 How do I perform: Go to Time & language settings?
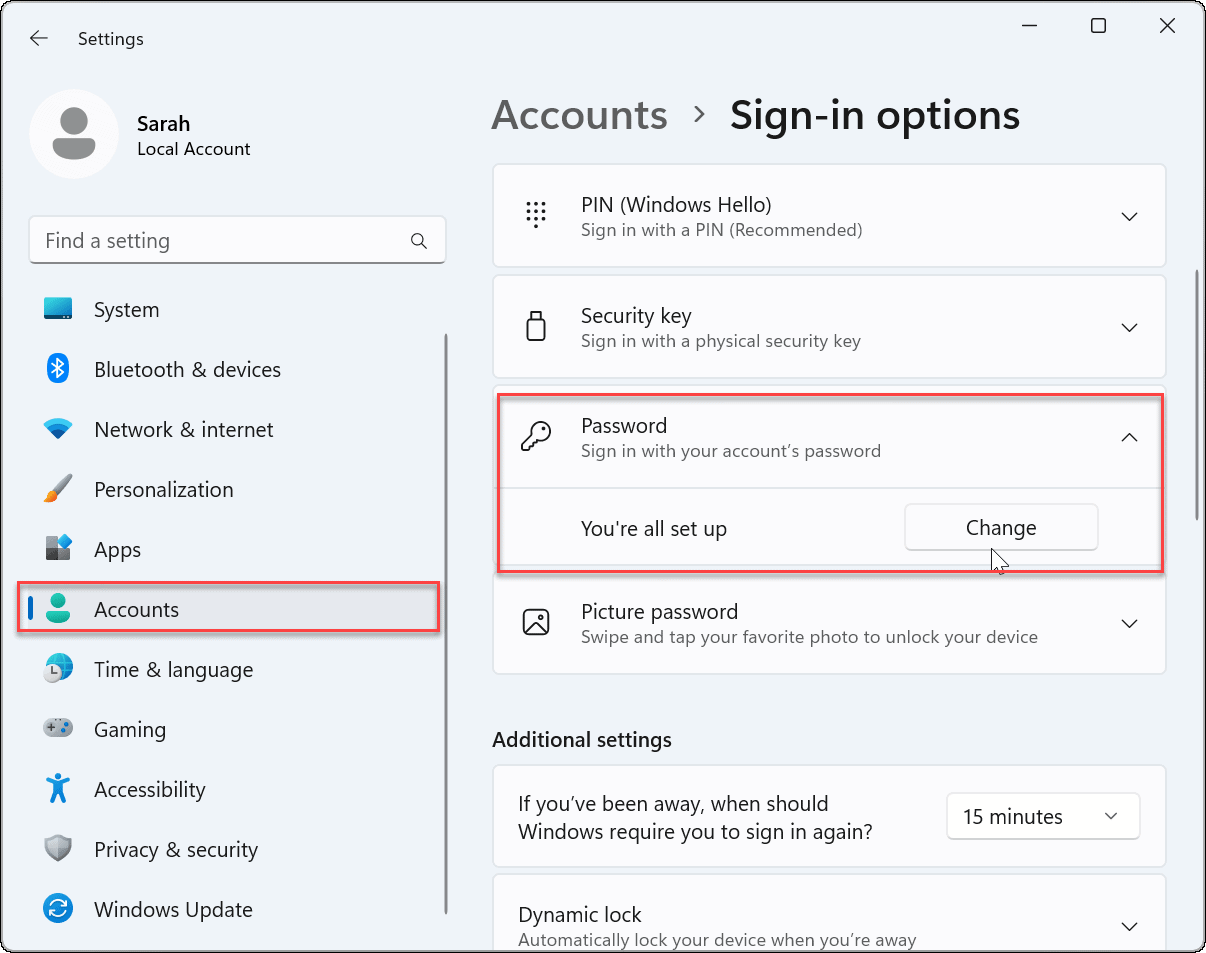(173, 670)
